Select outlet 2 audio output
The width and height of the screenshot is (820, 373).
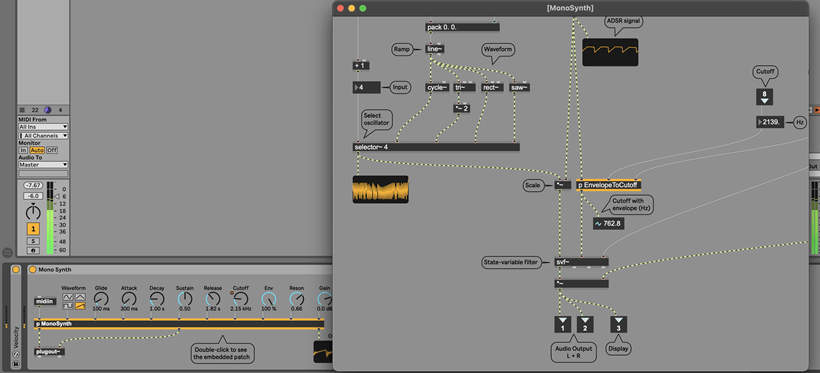tap(585, 324)
